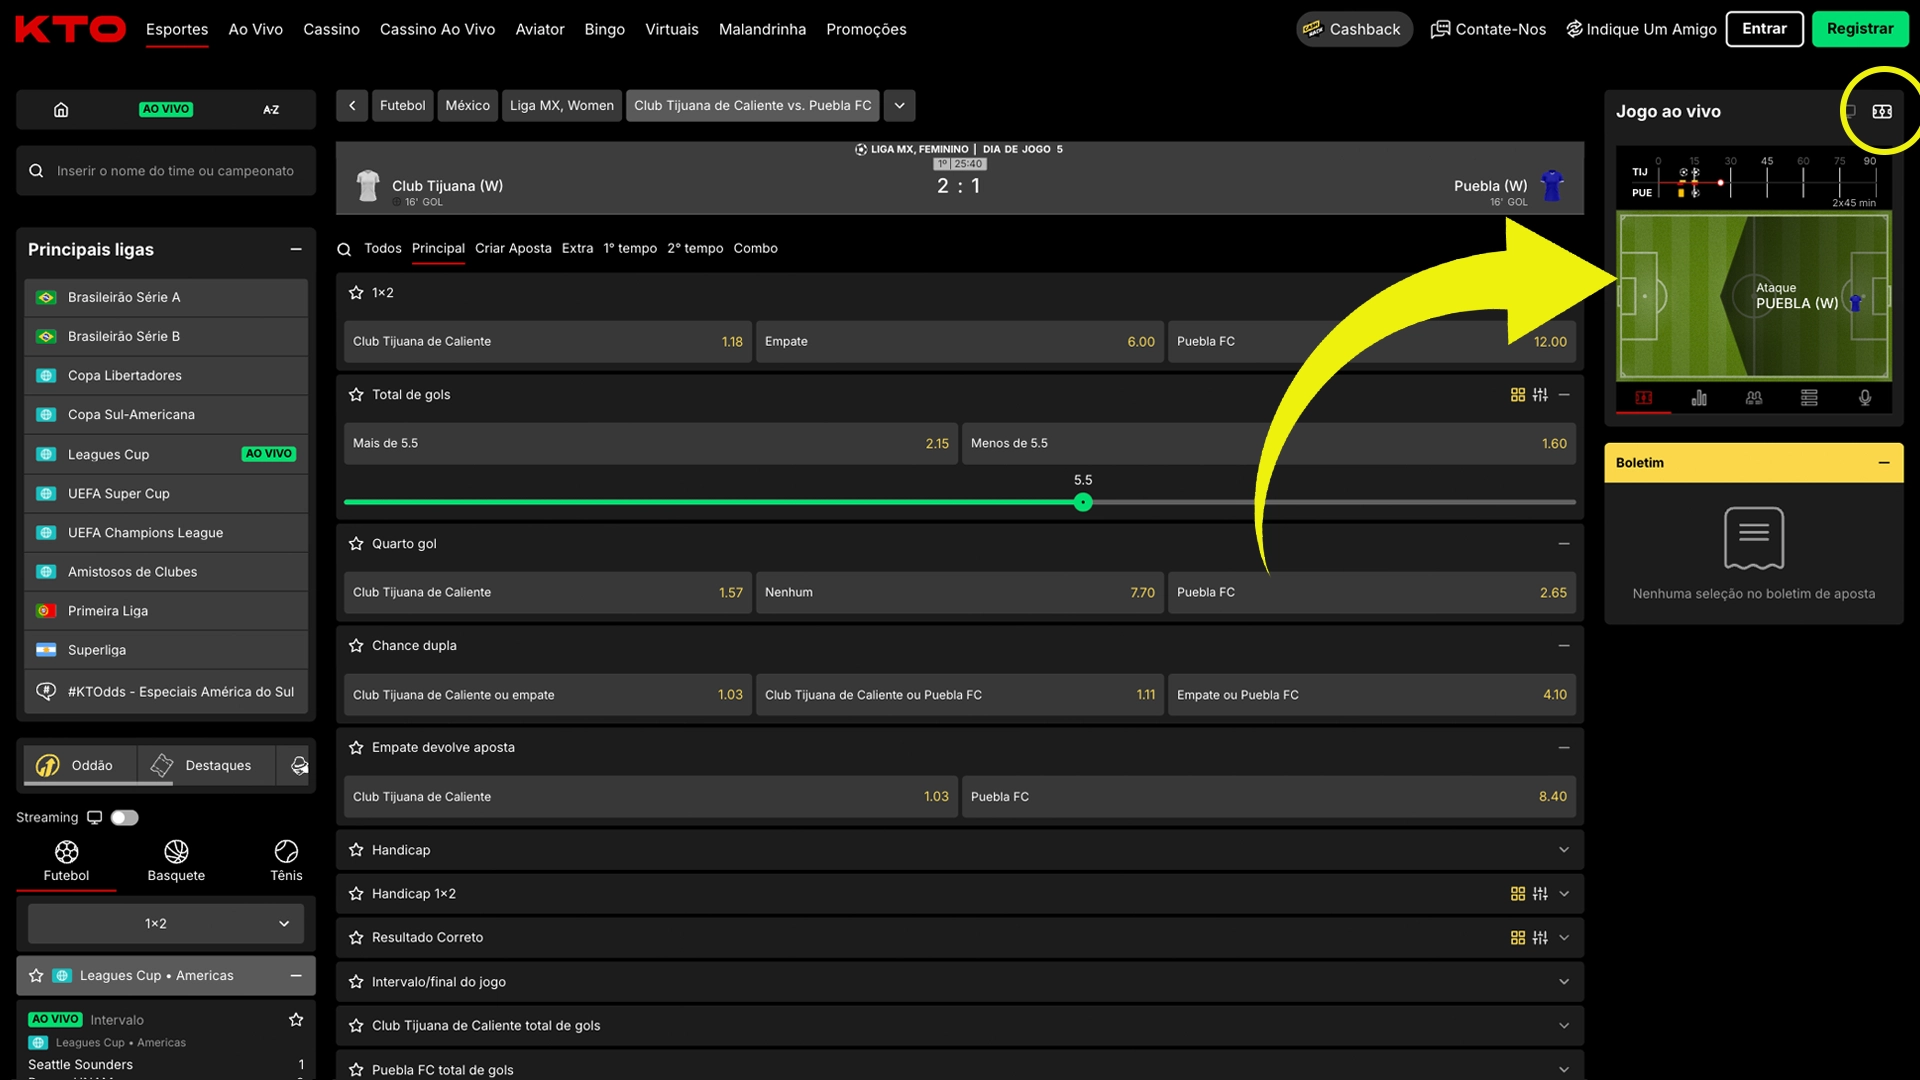Image resolution: width=1920 pixels, height=1080 pixels.
Task: Bet on Mais de 5.5 at 2.15
Action: (x=650, y=444)
